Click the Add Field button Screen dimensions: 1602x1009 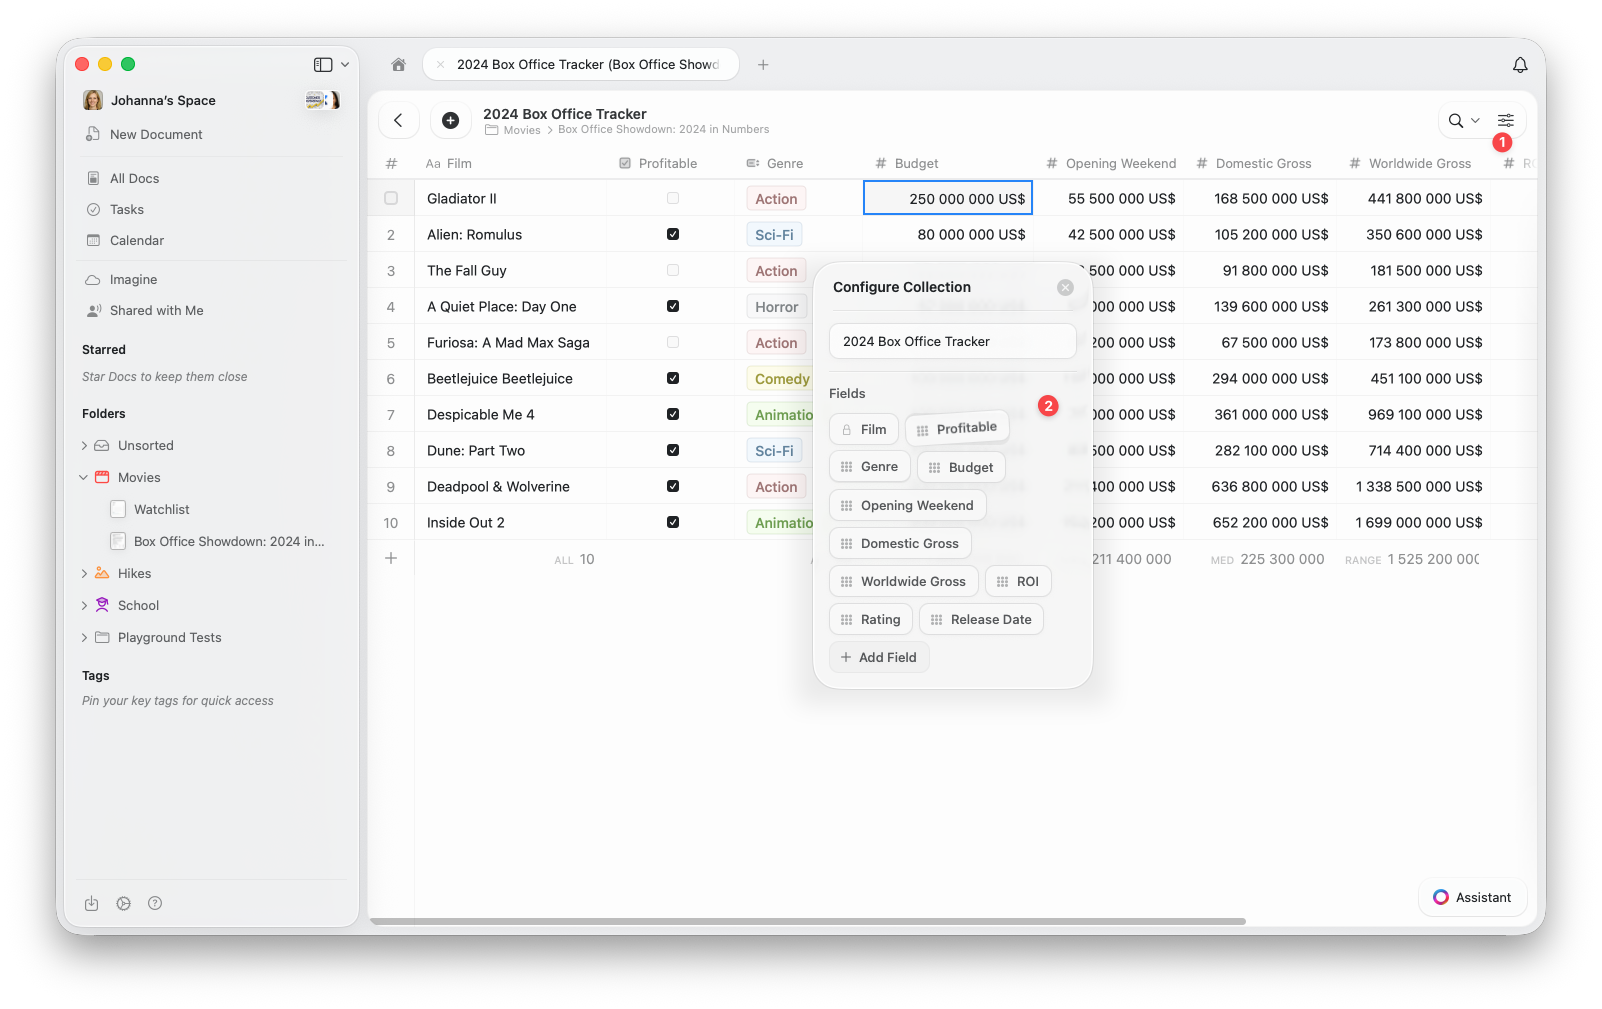point(879,657)
